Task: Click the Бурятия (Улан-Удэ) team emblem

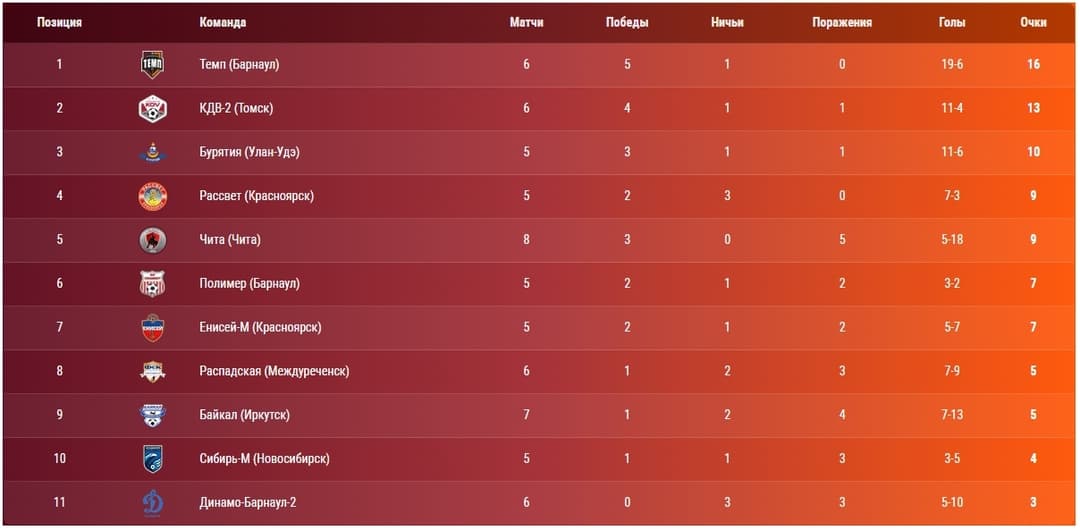Action: click(152, 152)
